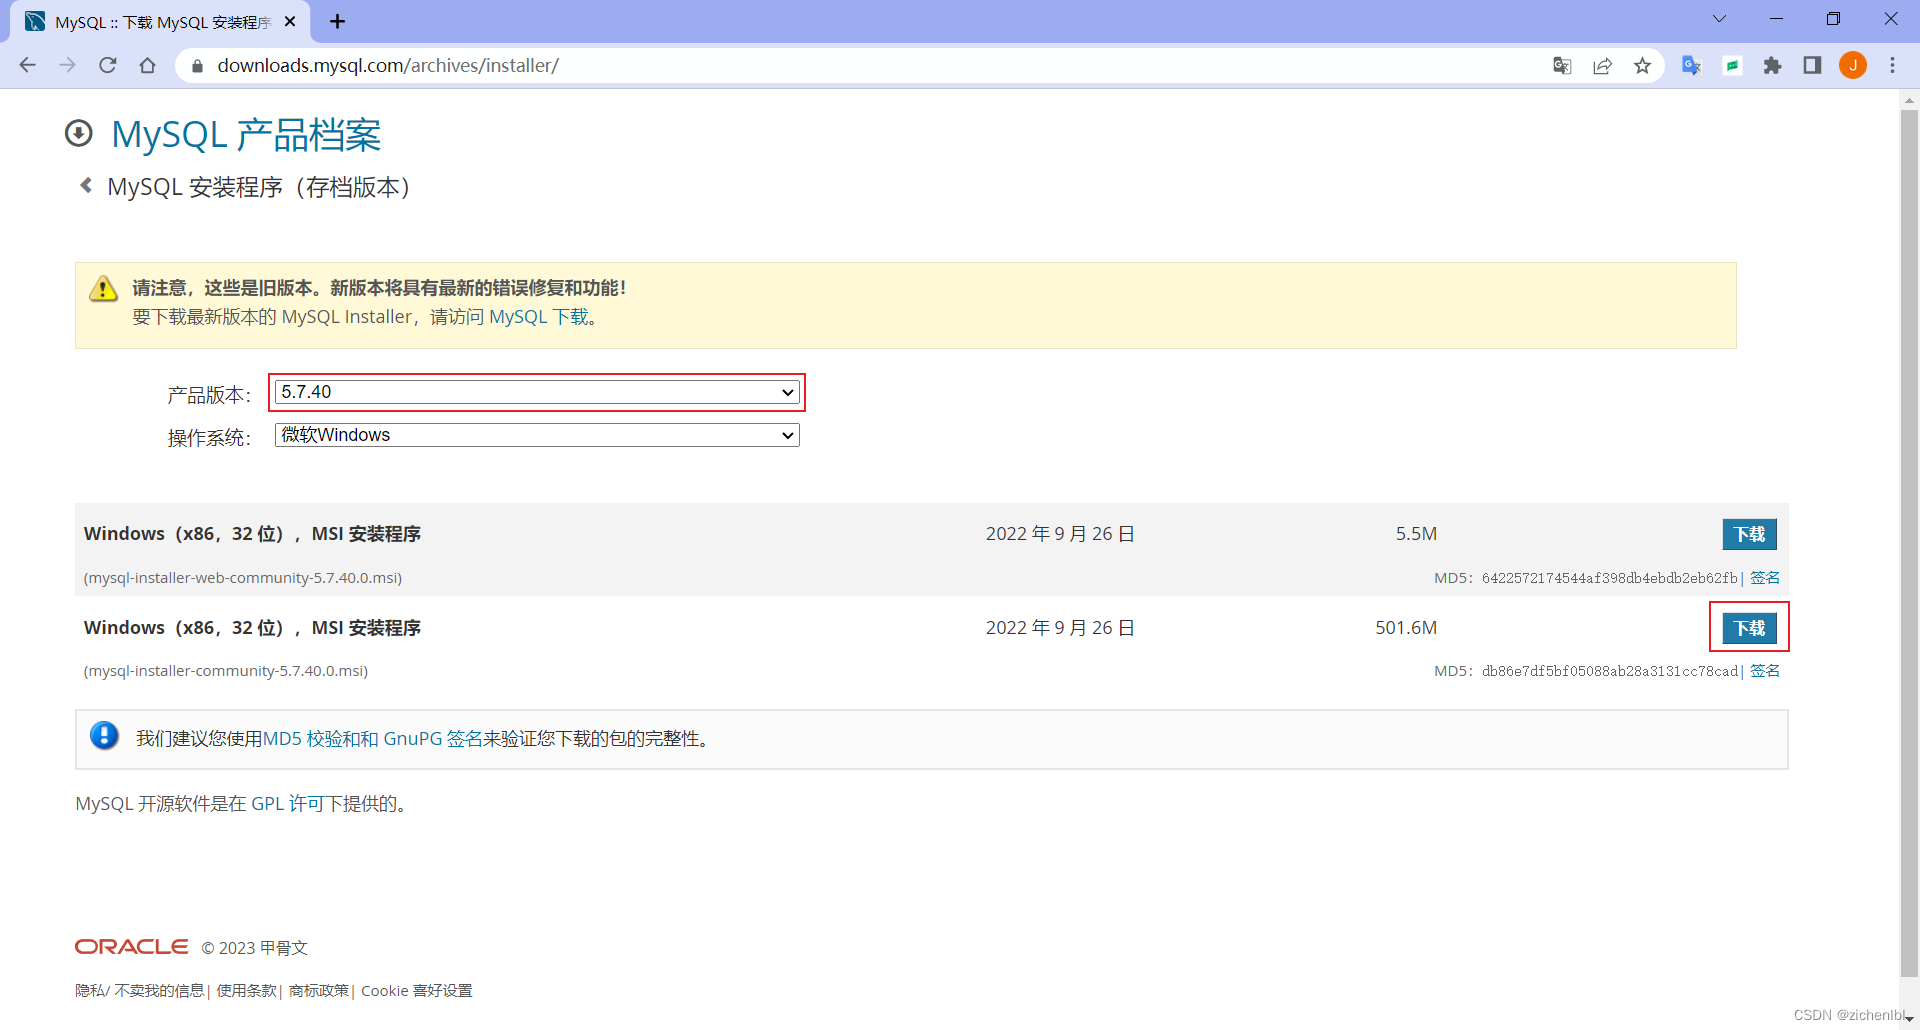Select the MySQL 下载 MySQL 安装程序 tab

[x=160, y=22]
